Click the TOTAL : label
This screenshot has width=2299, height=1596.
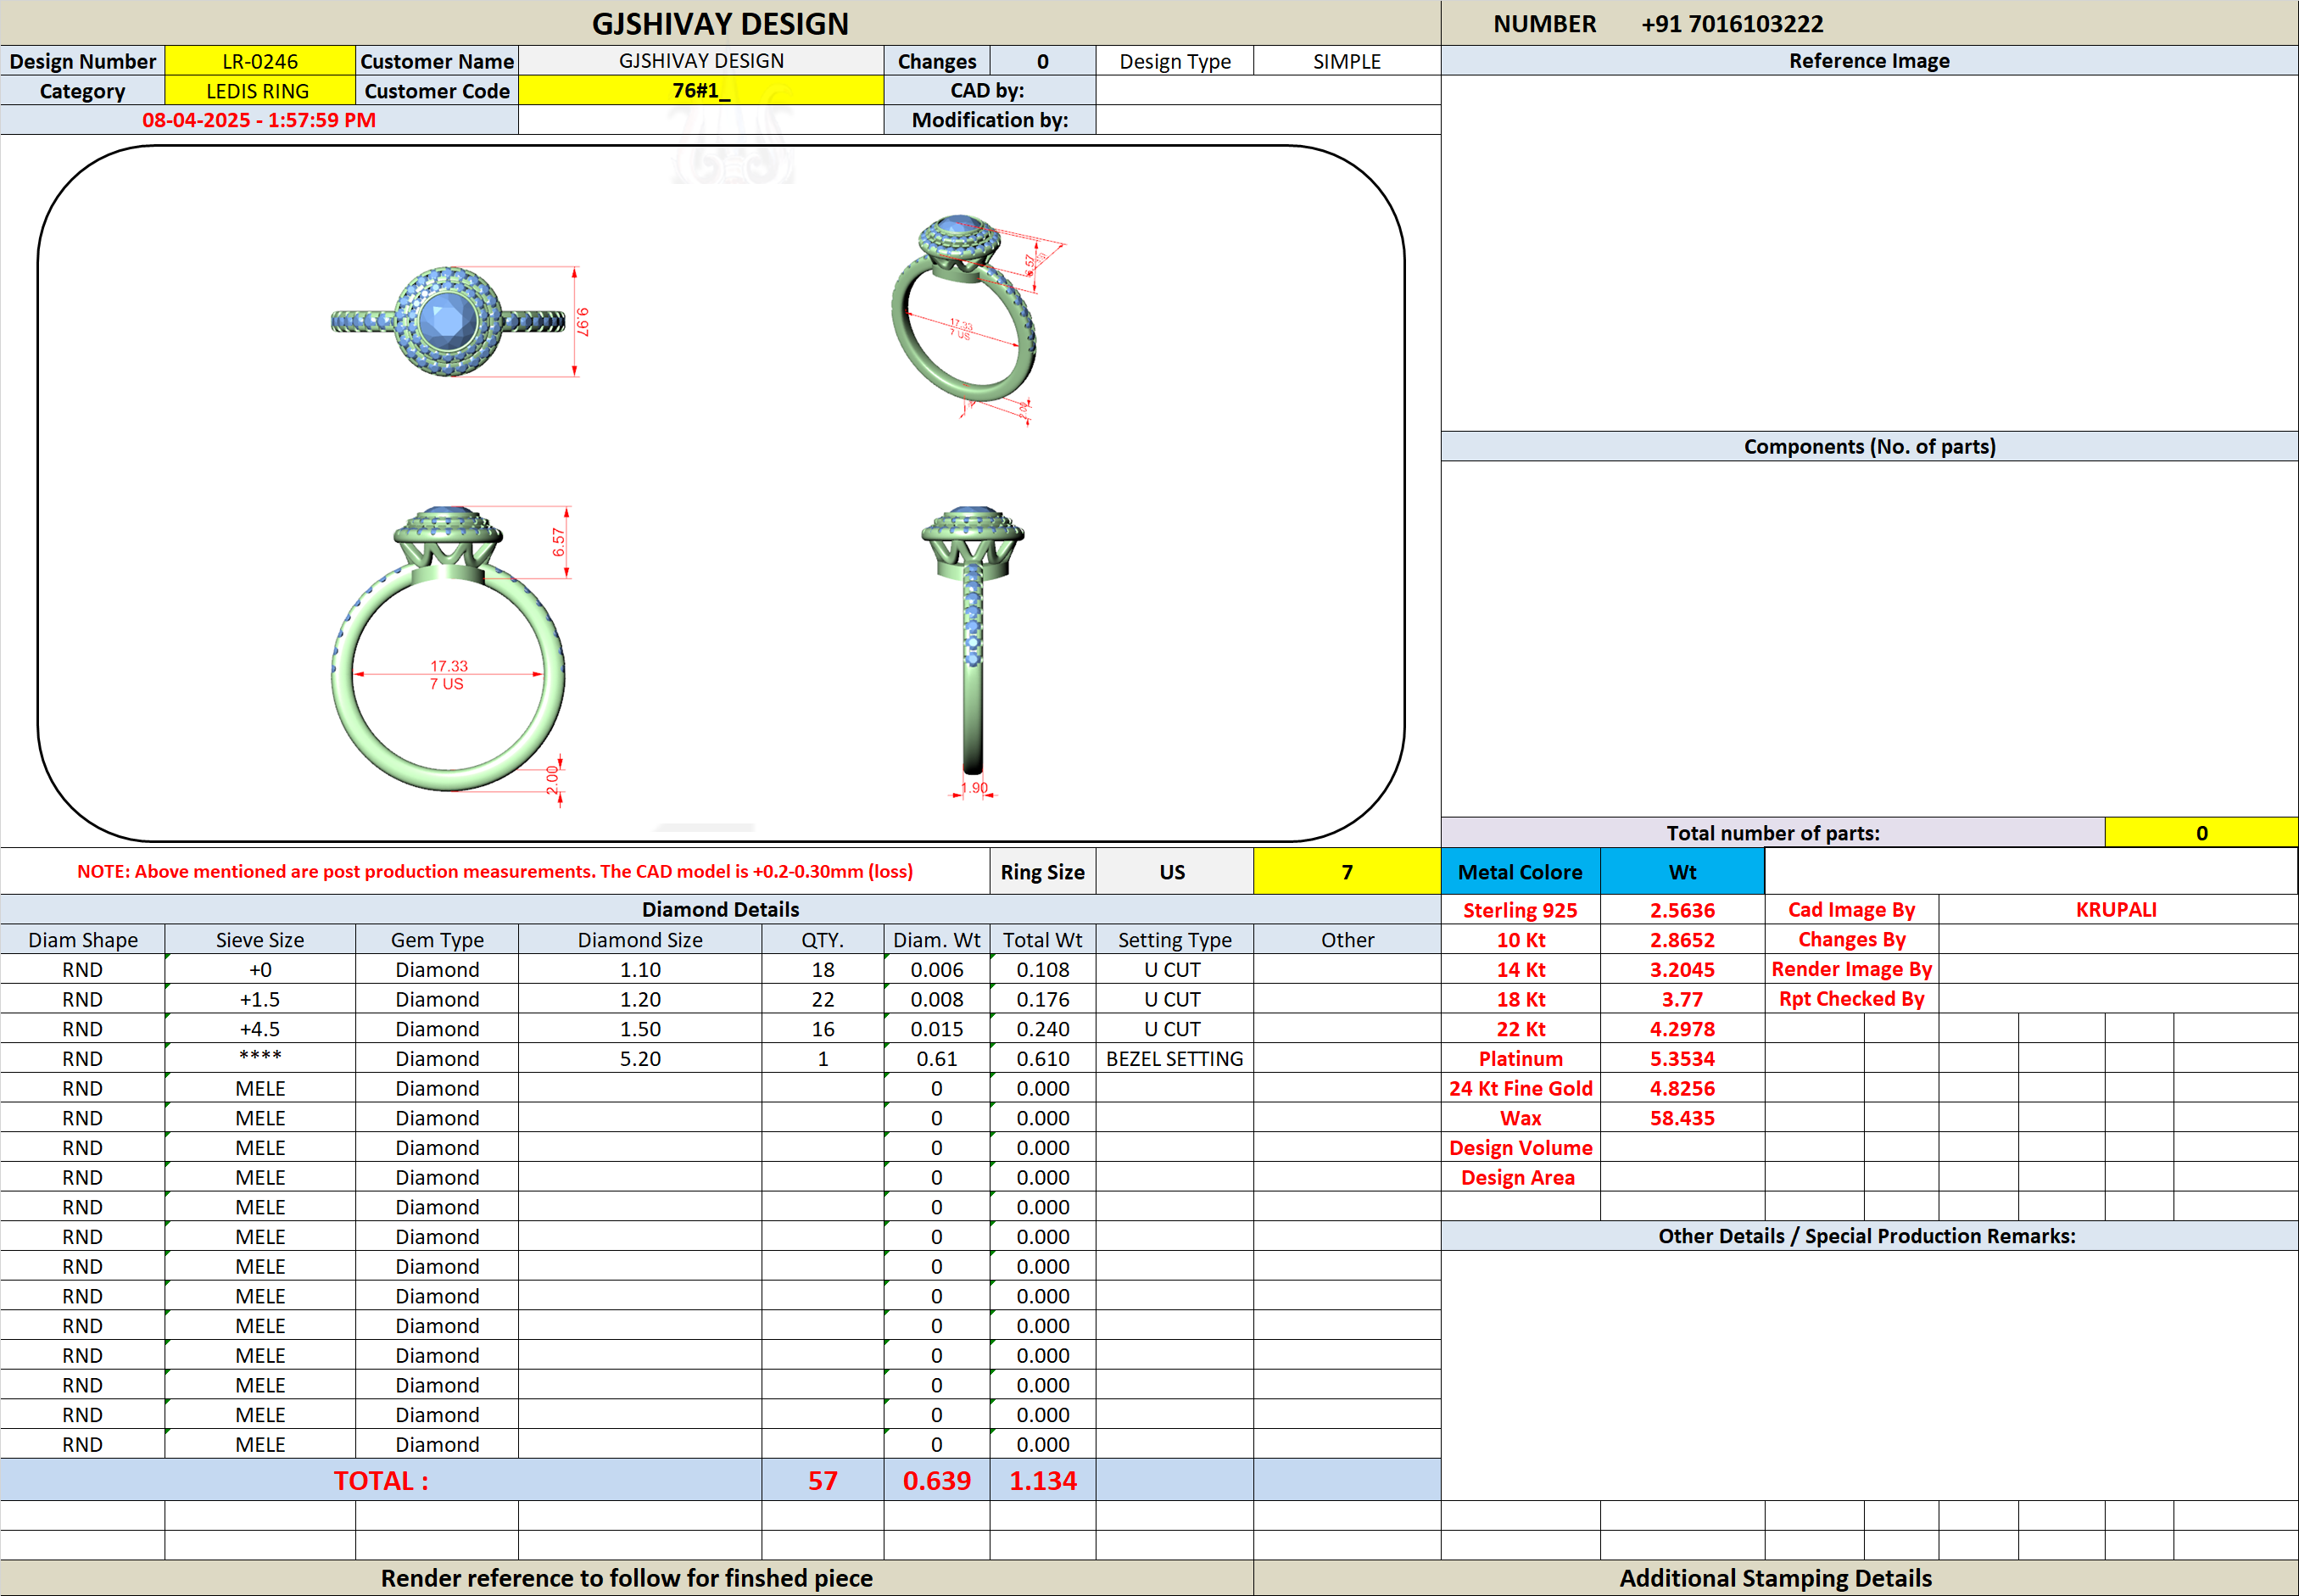pos(381,1480)
